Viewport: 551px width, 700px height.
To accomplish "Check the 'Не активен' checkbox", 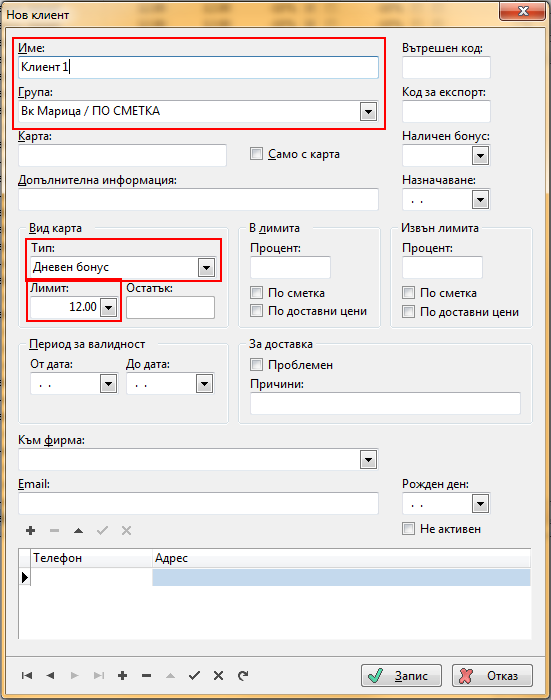I will pyautogui.click(x=408, y=529).
